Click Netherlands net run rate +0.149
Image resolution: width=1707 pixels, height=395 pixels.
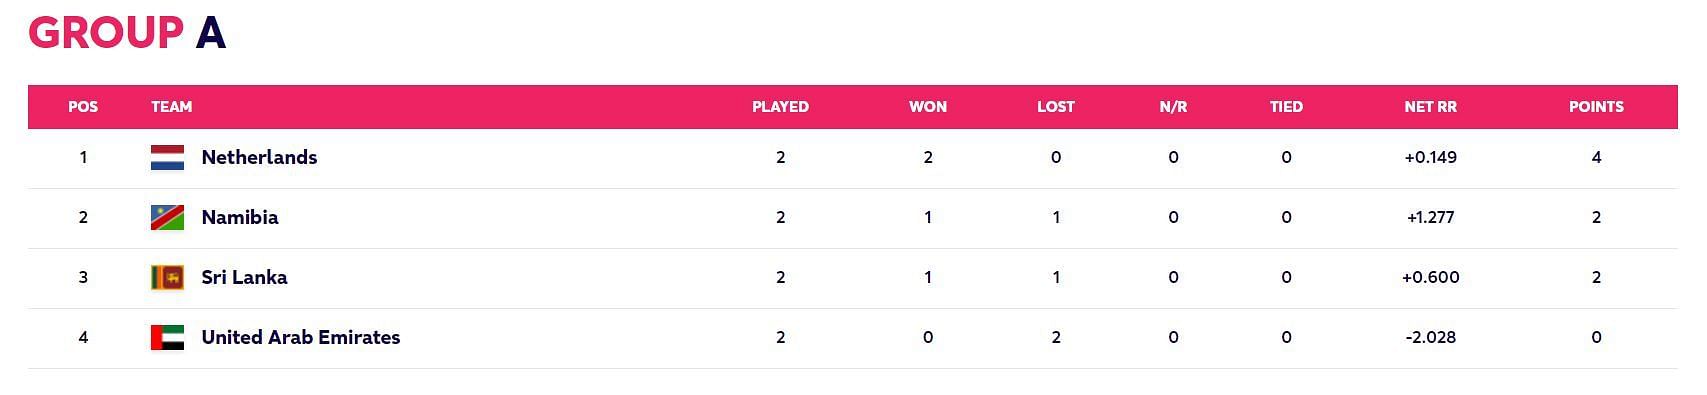point(1430,157)
